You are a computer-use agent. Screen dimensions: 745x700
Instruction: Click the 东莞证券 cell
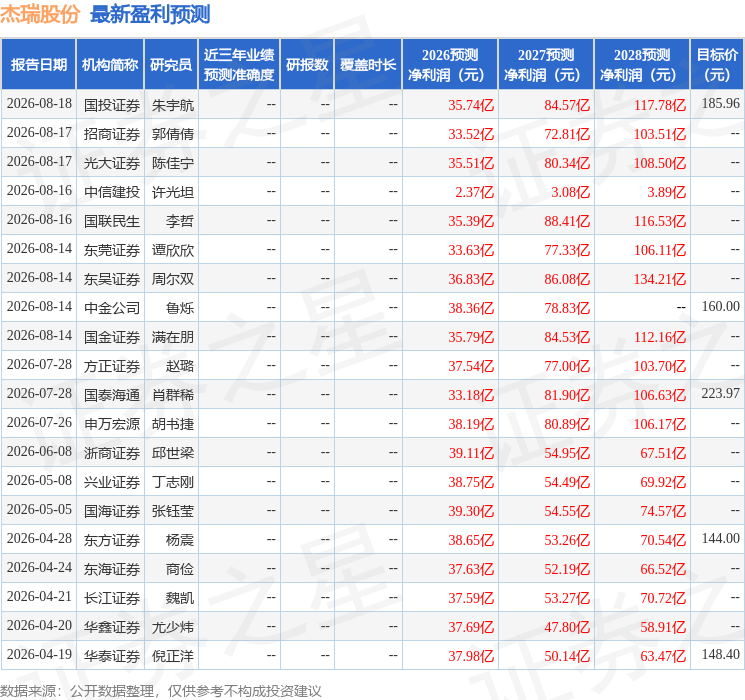click(112, 249)
